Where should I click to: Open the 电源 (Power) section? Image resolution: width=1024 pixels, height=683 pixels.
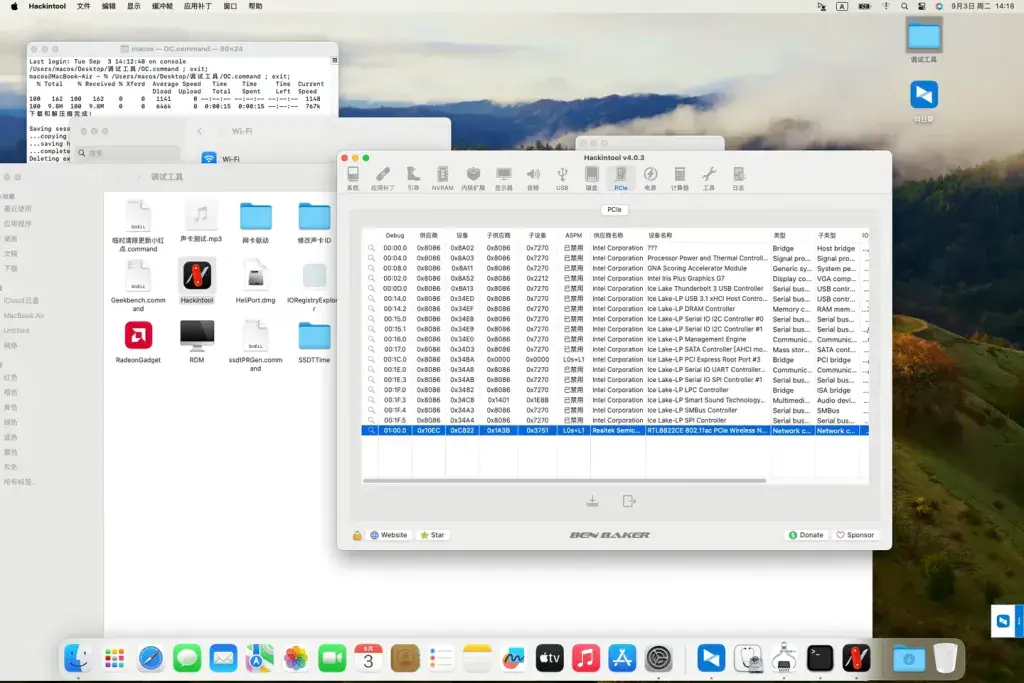[650, 178]
